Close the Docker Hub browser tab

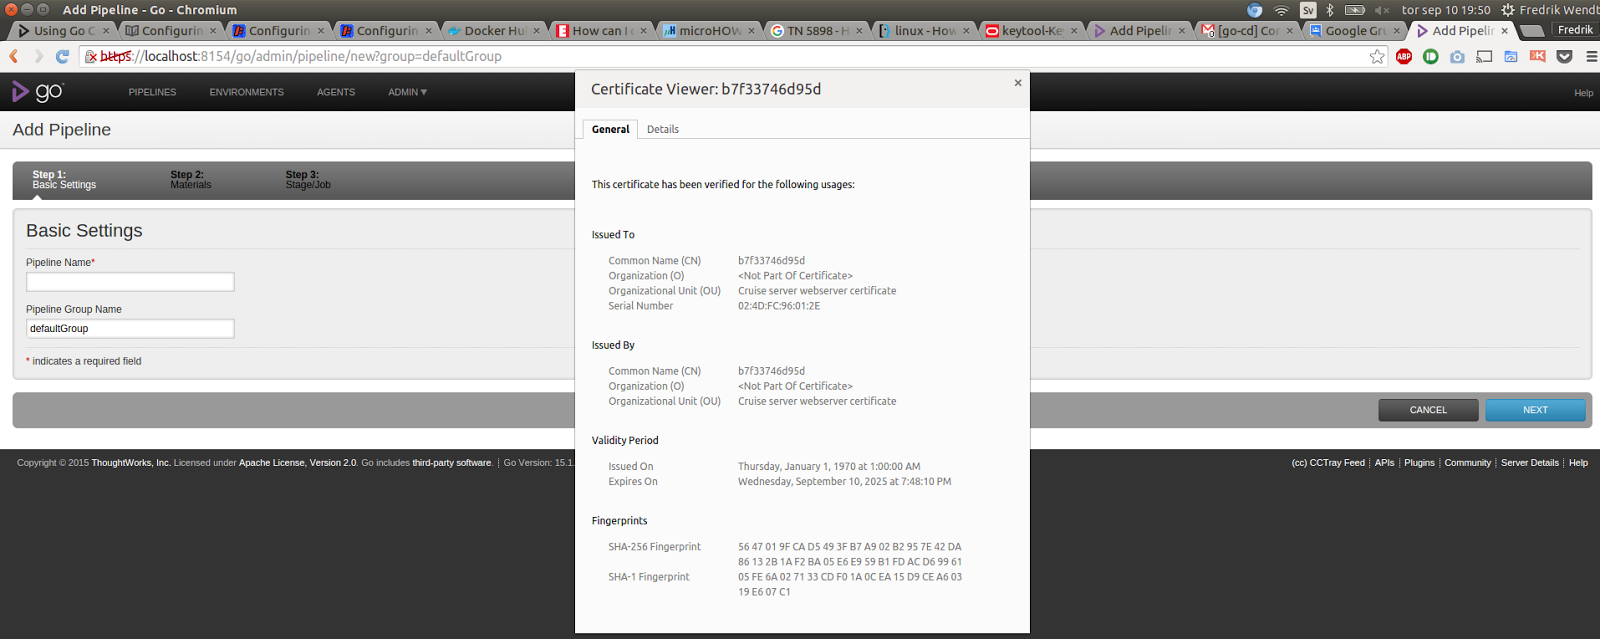click(x=536, y=31)
